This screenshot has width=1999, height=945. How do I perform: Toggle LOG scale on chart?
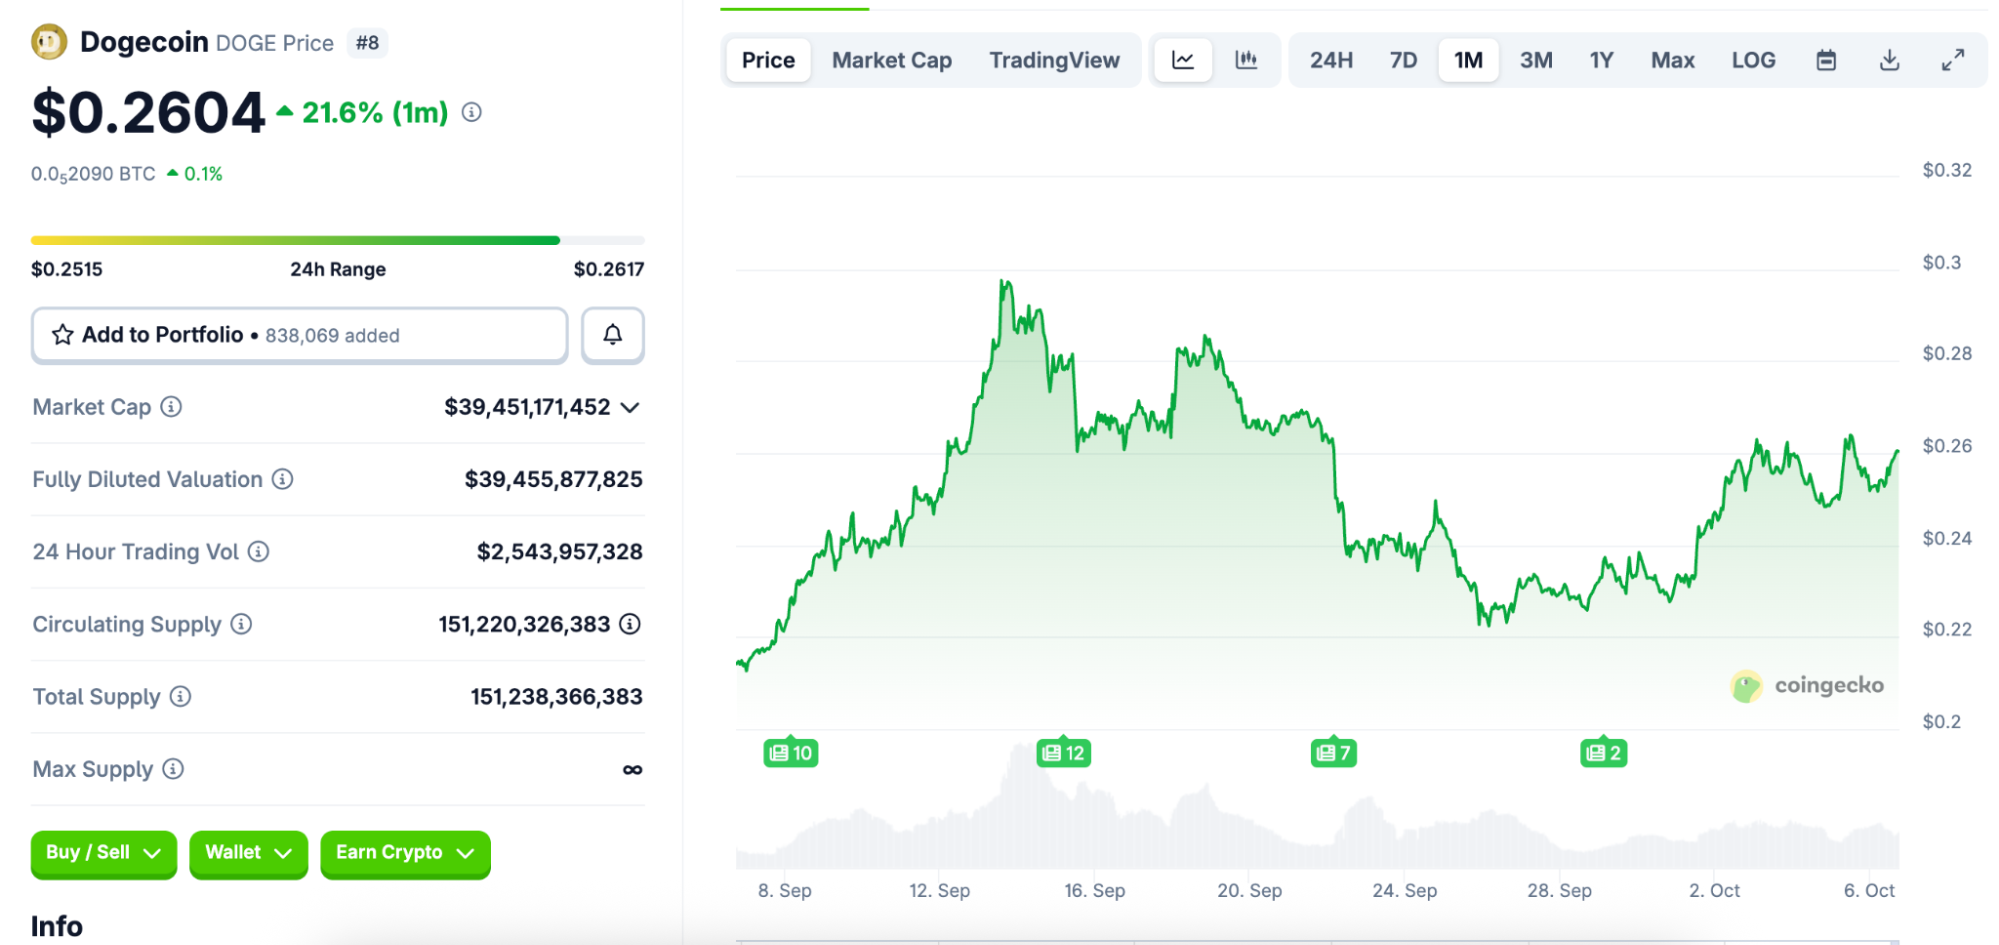point(1753,60)
